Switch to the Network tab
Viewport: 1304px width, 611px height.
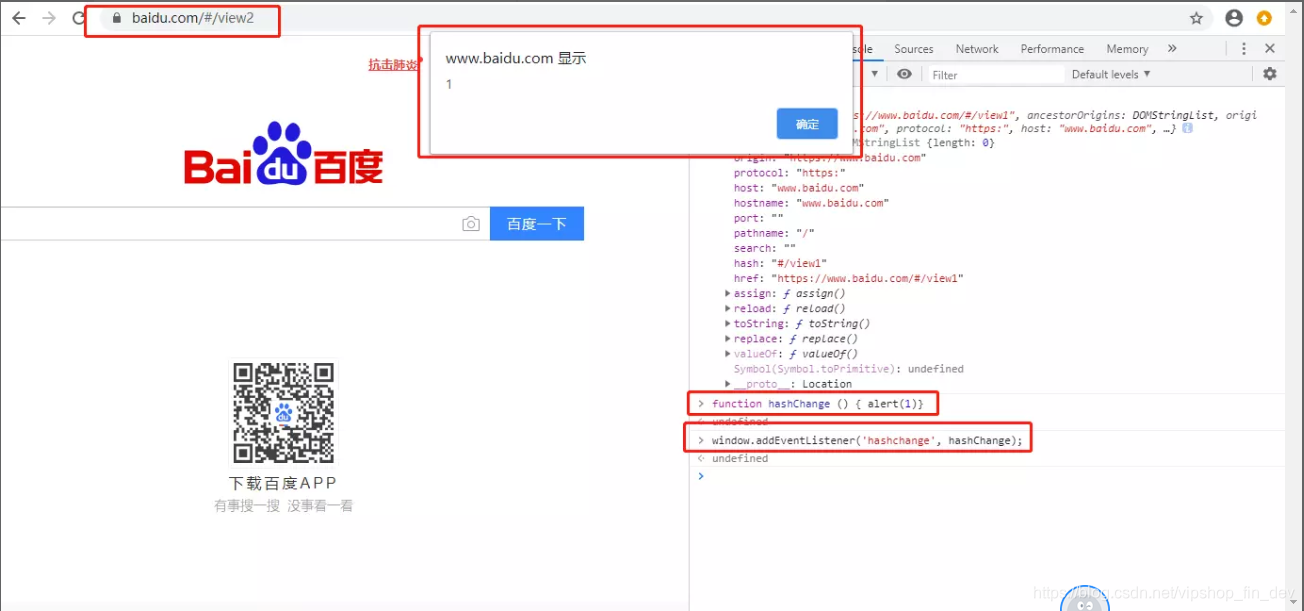pyautogui.click(x=977, y=48)
